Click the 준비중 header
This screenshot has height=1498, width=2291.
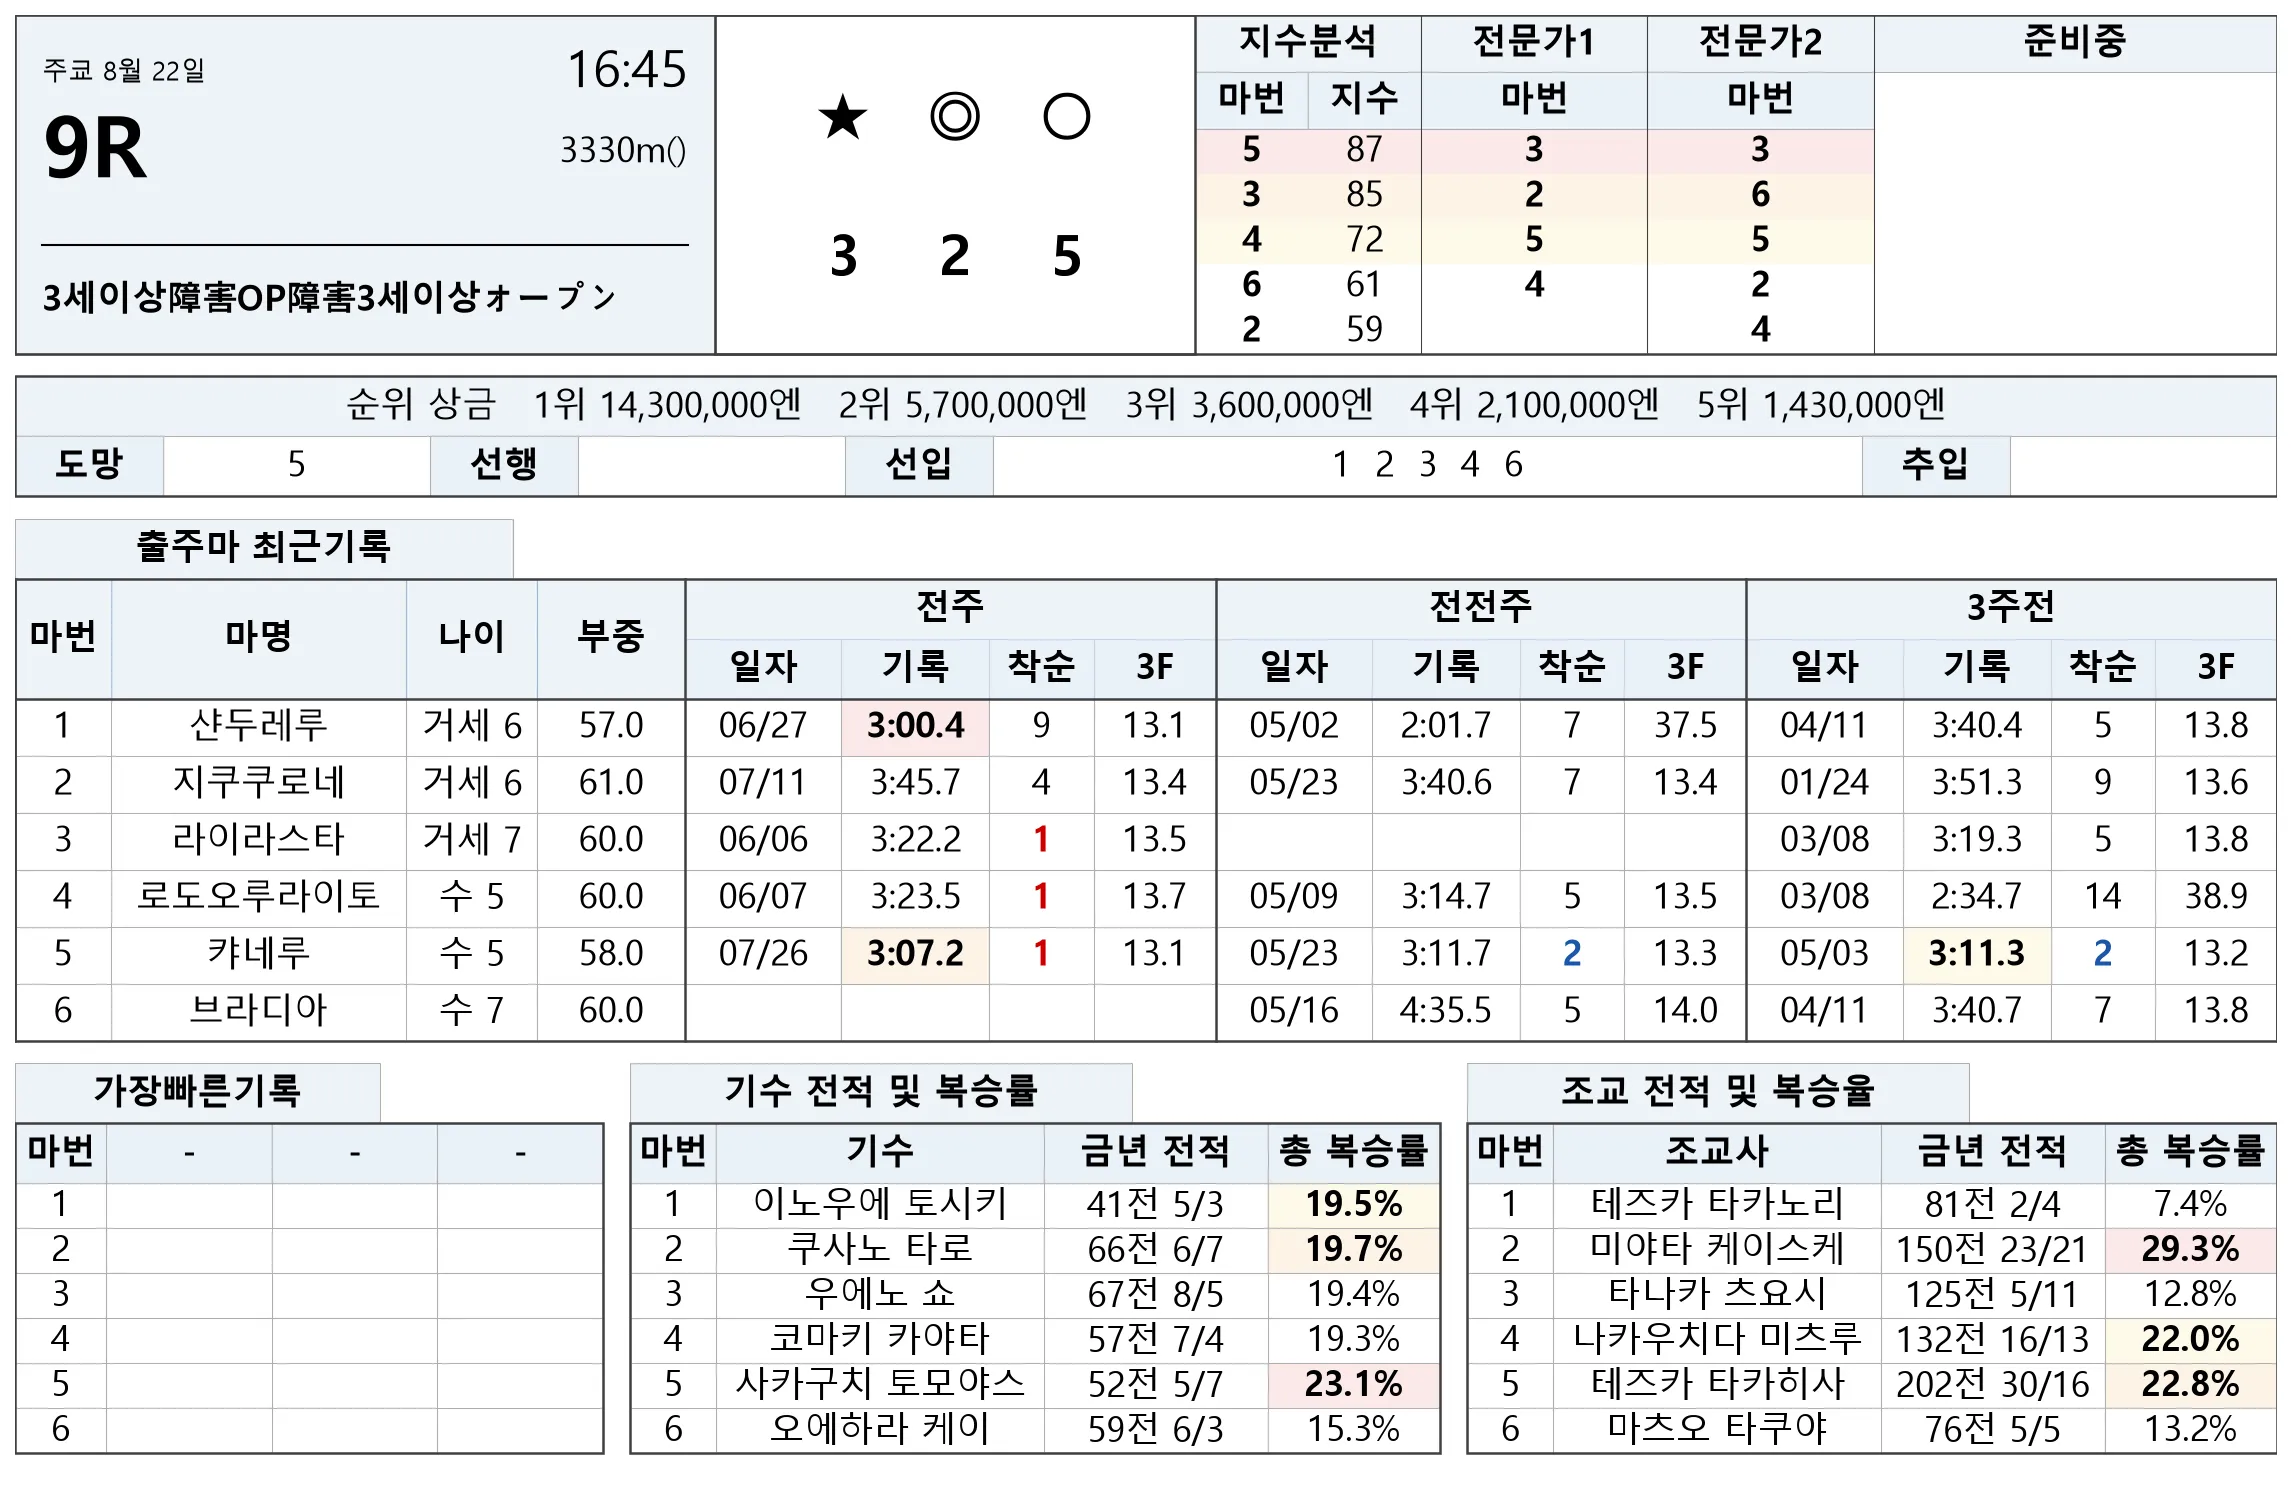(x=2075, y=43)
